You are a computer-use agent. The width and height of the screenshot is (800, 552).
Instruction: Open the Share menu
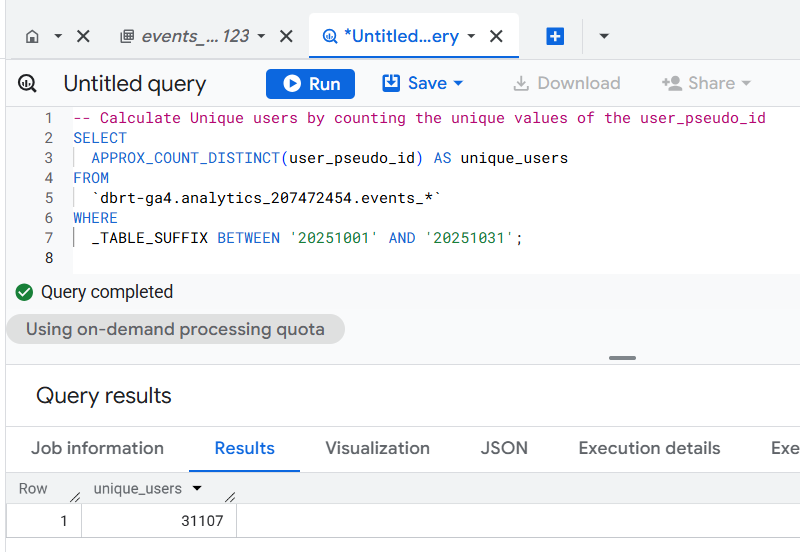[x=705, y=84]
